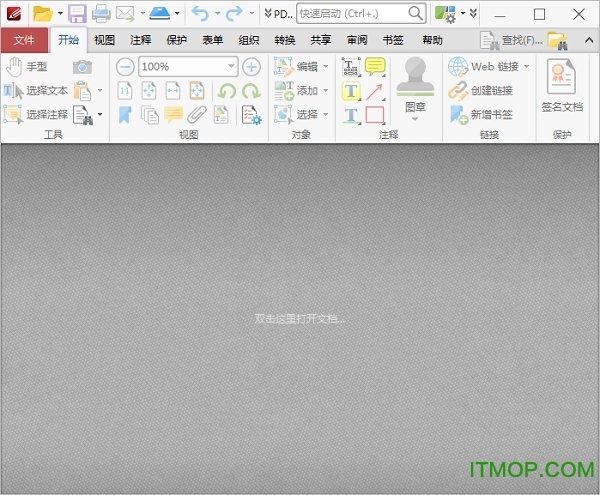This screenshot has width=600, height=495.
Task: Expand the scanner dropdown arrow
Action: [177, 13]
